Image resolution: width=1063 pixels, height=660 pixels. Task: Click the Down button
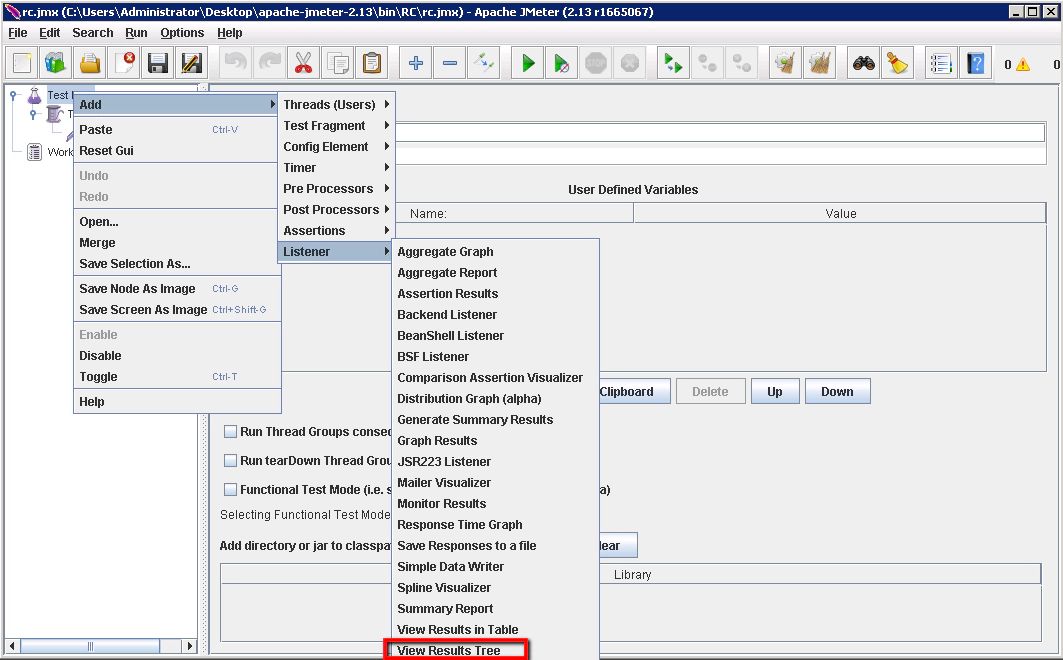(x=837, y=391)
